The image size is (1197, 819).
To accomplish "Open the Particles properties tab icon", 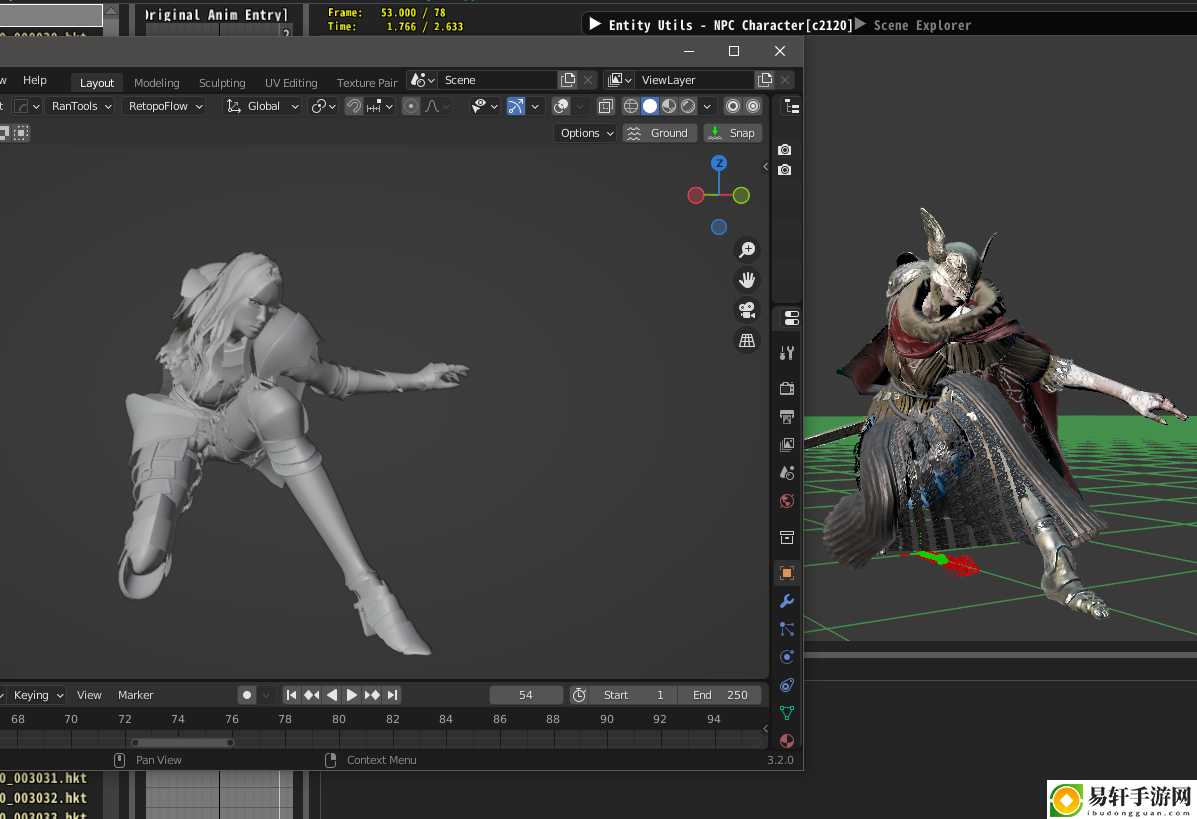I will 787,629.
